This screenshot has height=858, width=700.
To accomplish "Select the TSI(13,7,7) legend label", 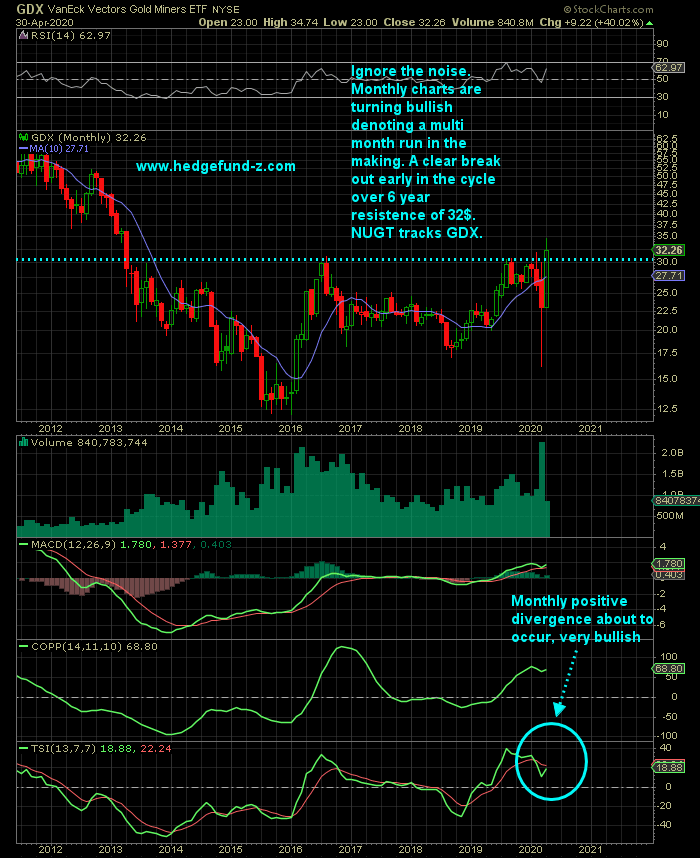I will click(63, 748).
